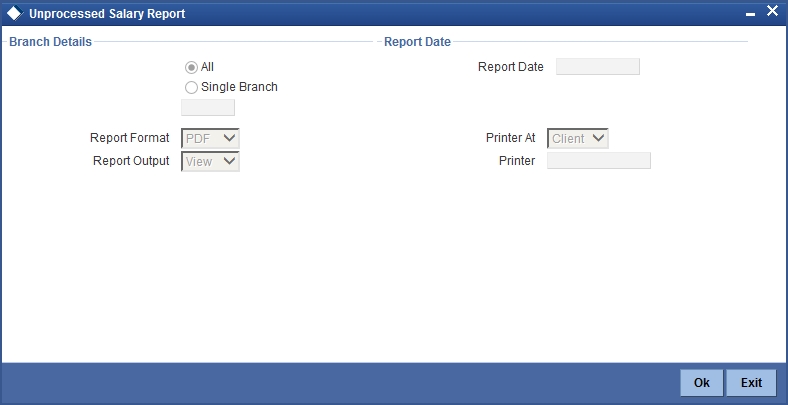Image resolution: width=788 pixels, height=405 pixels.
Task: Open the Report Format PDF dropdown
Action: tap(210, 138)
